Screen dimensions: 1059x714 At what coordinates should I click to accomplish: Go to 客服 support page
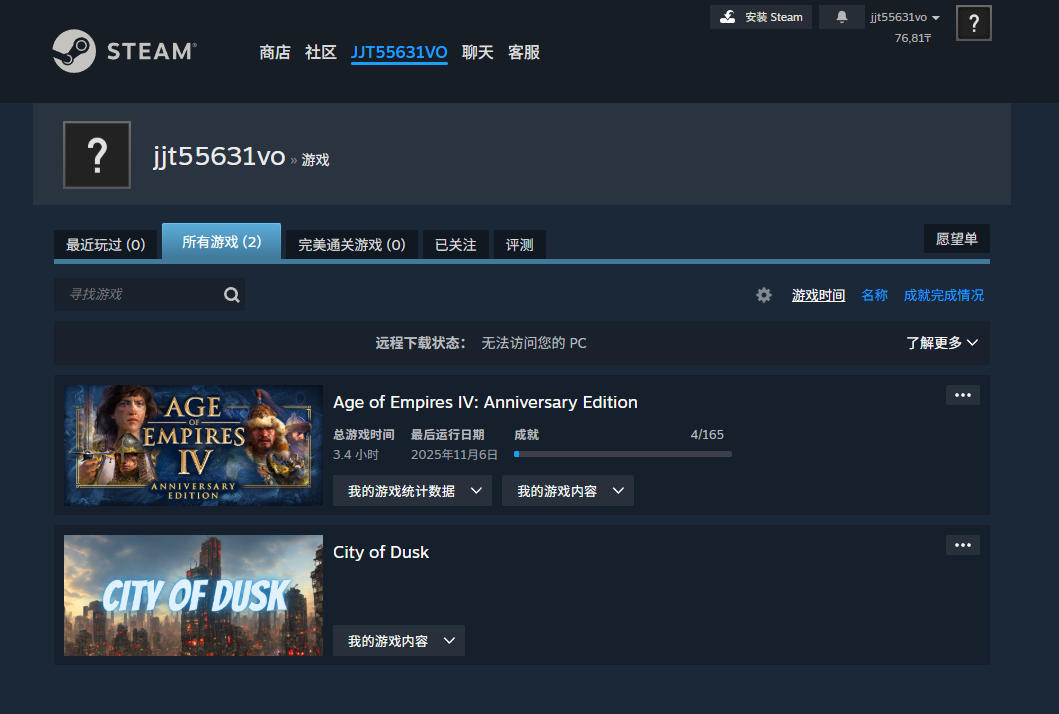click(x=523, y=52)
